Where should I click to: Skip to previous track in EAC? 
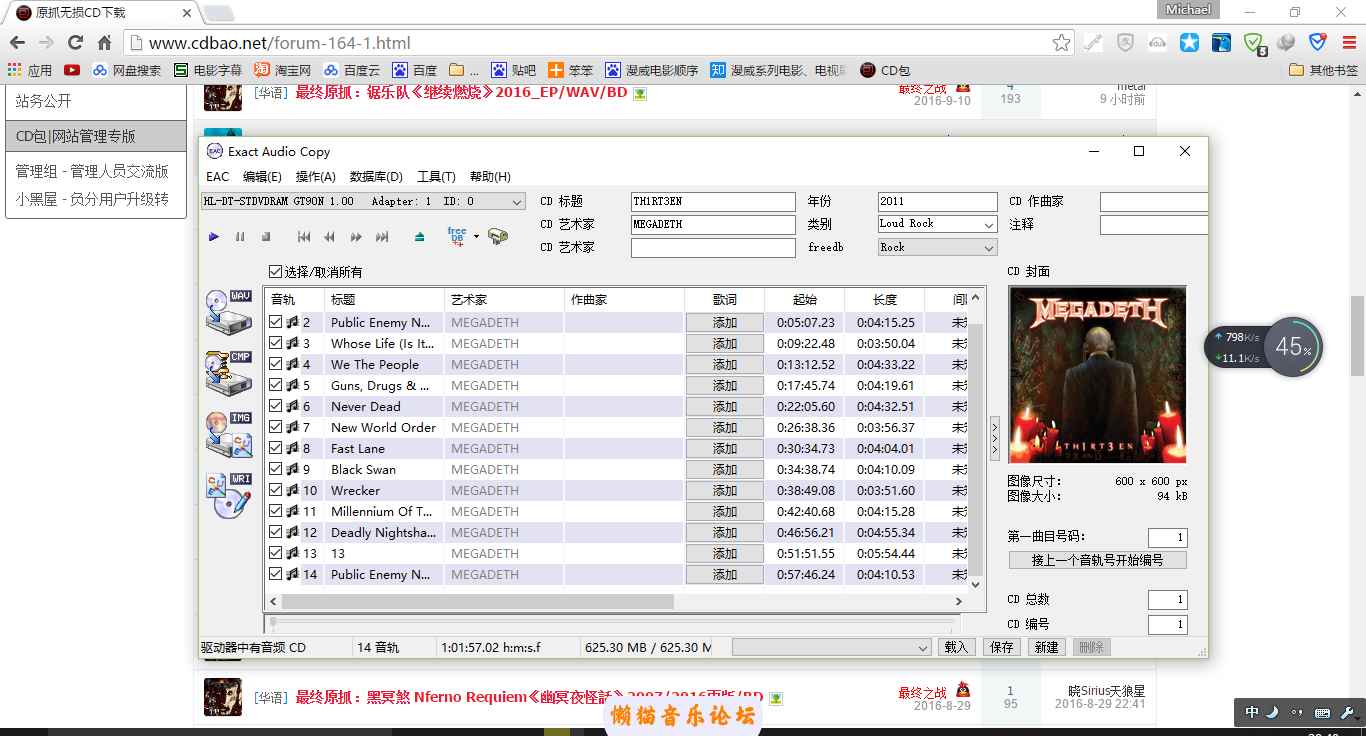[304, 237]
